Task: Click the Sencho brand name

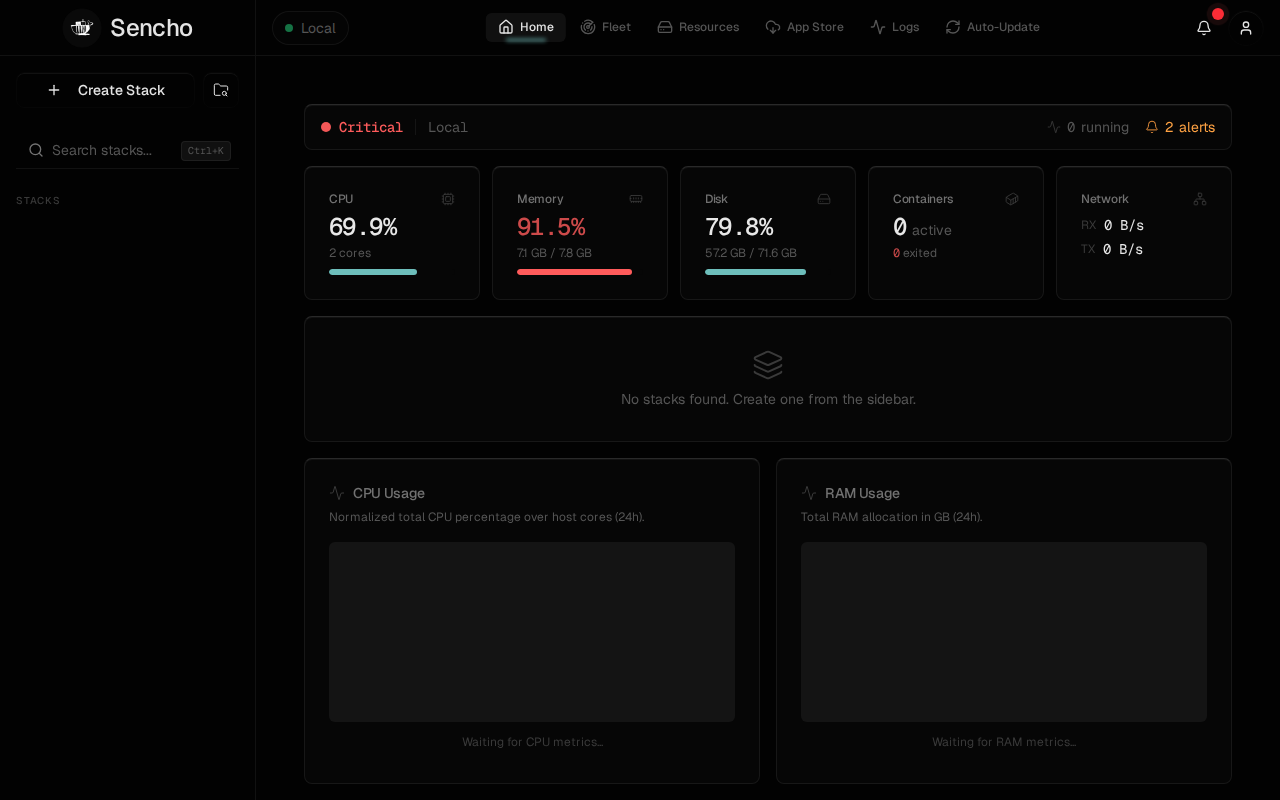Action: pos(151,28)
